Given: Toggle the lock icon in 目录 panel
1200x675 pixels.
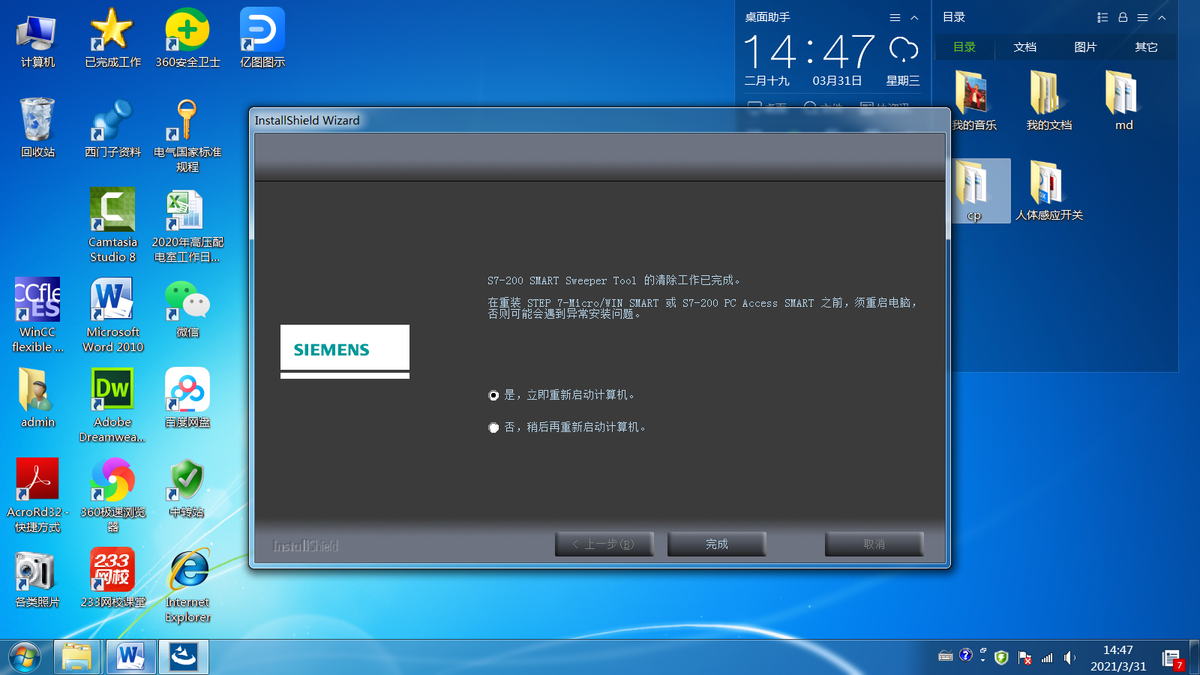Looking at the screenshot, I should [1122, 17].
